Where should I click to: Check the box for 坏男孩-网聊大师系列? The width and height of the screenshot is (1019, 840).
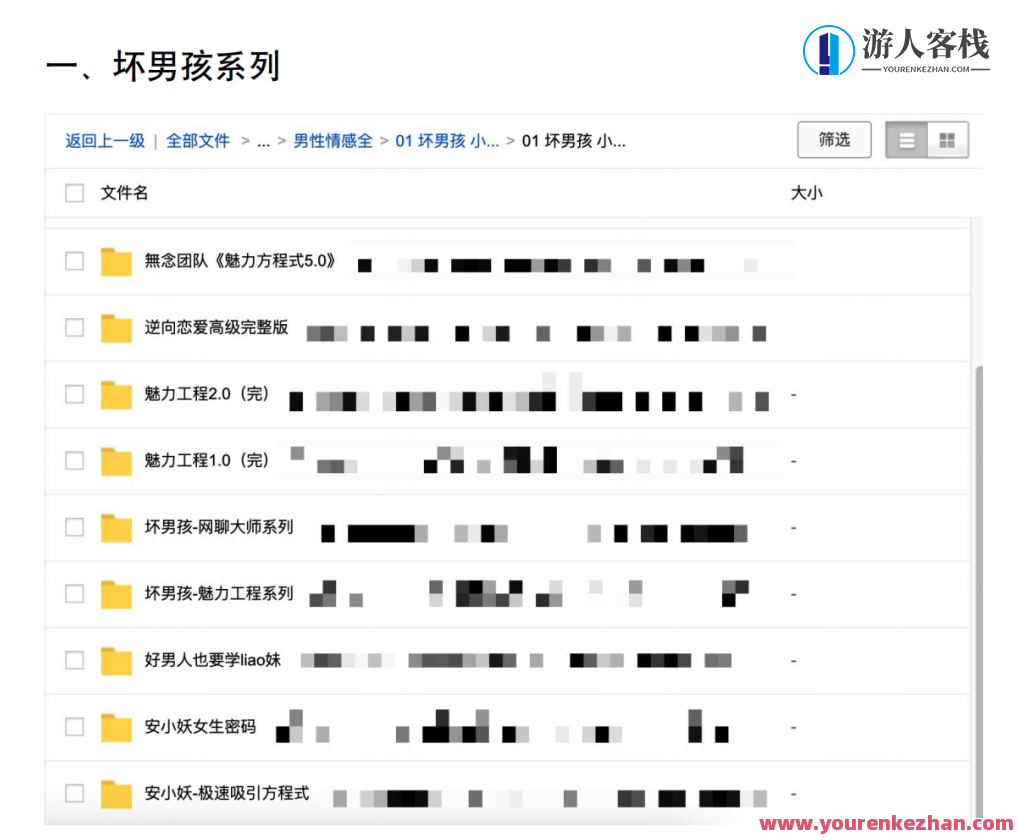coord(75,527)
